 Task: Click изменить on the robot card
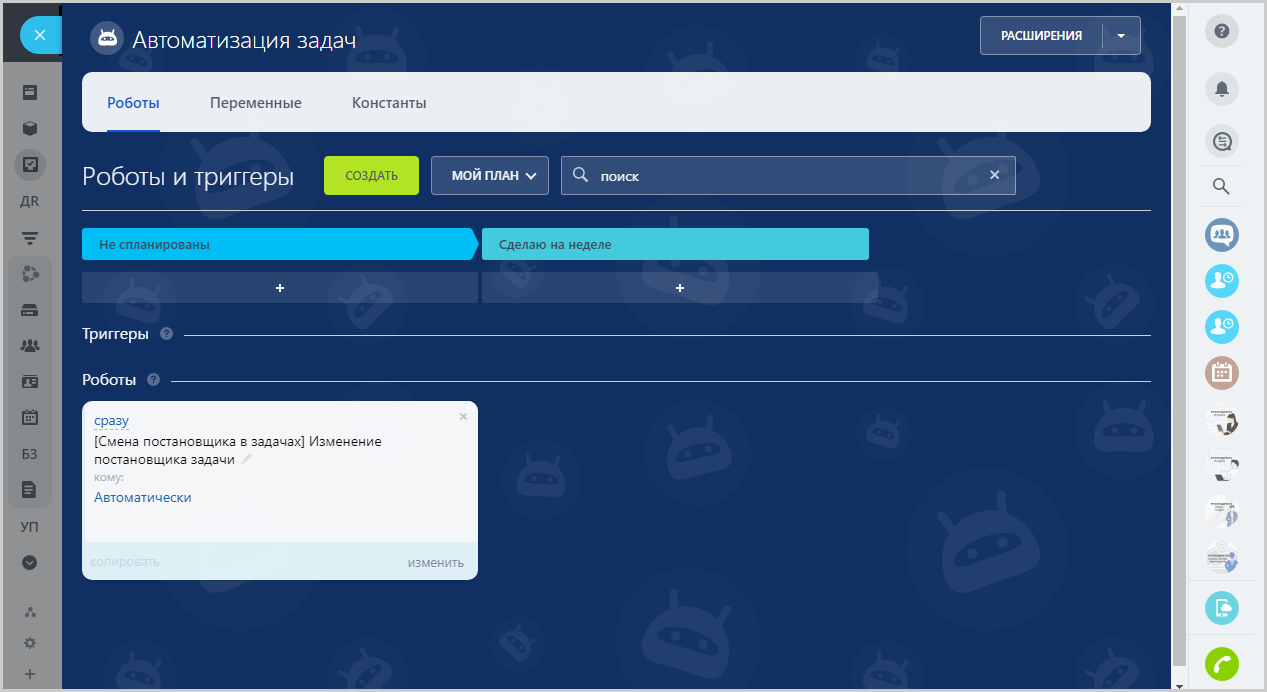[436, 562]
